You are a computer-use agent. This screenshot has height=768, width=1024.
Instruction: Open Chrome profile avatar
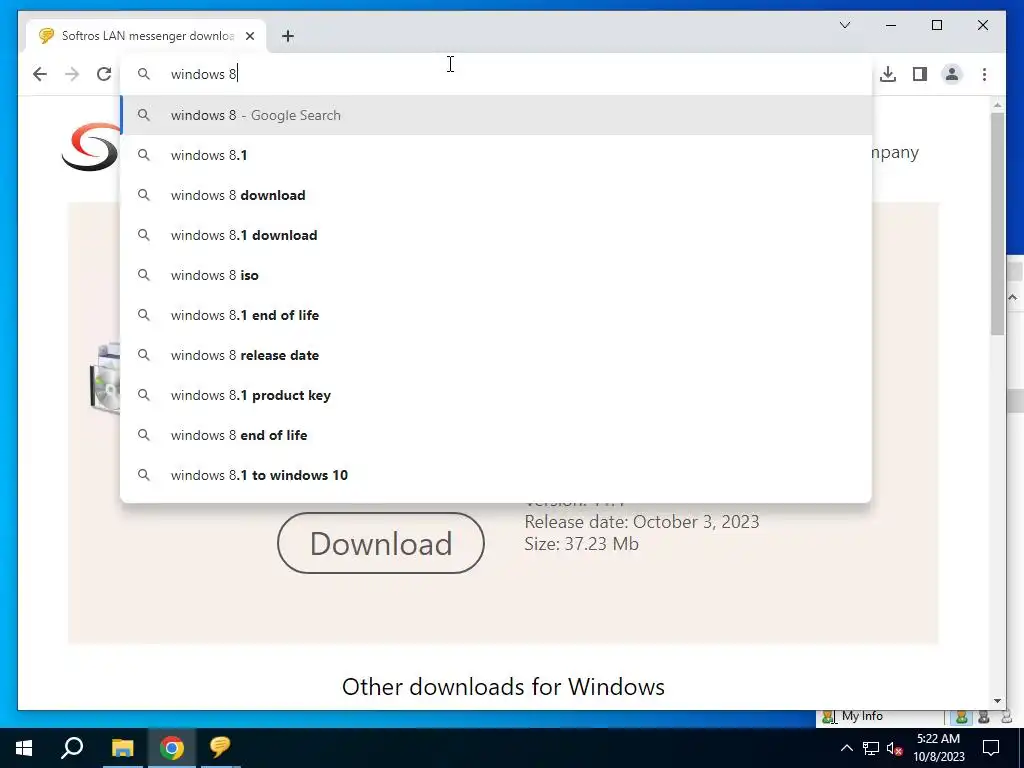click(952, 74)
